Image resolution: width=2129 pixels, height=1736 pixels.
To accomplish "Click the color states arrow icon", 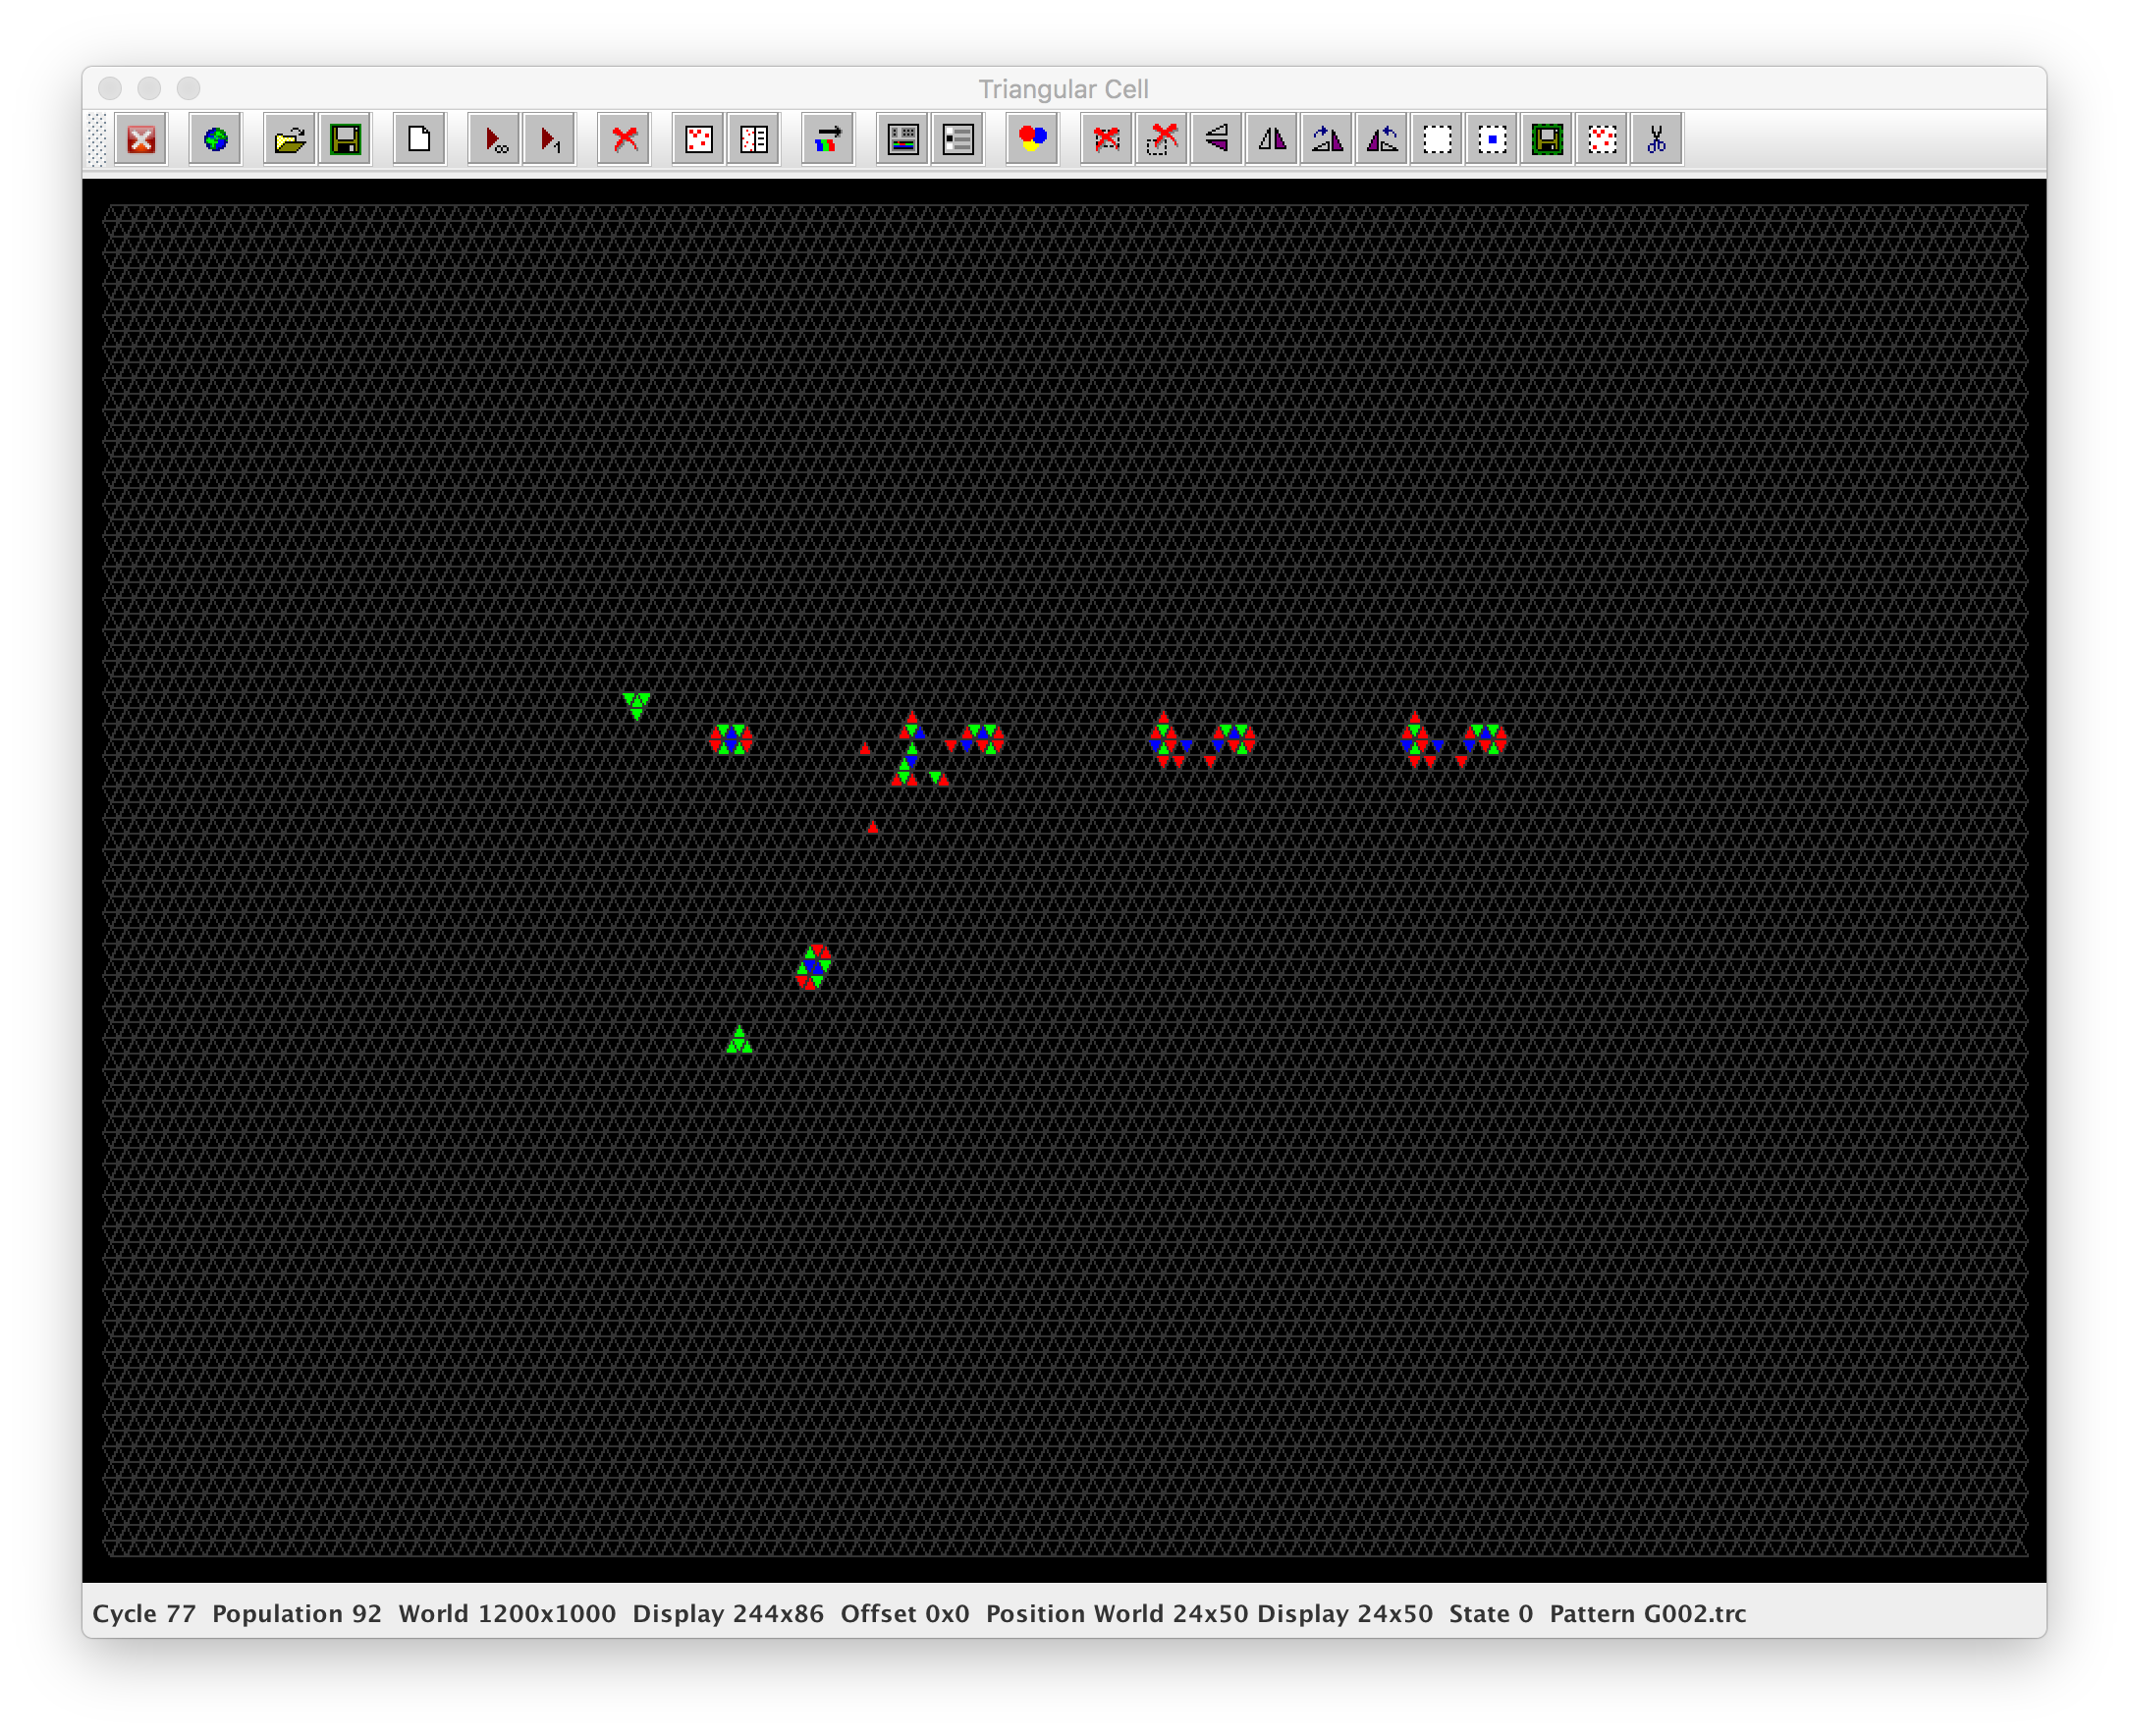I will click(x=828, y=139).
